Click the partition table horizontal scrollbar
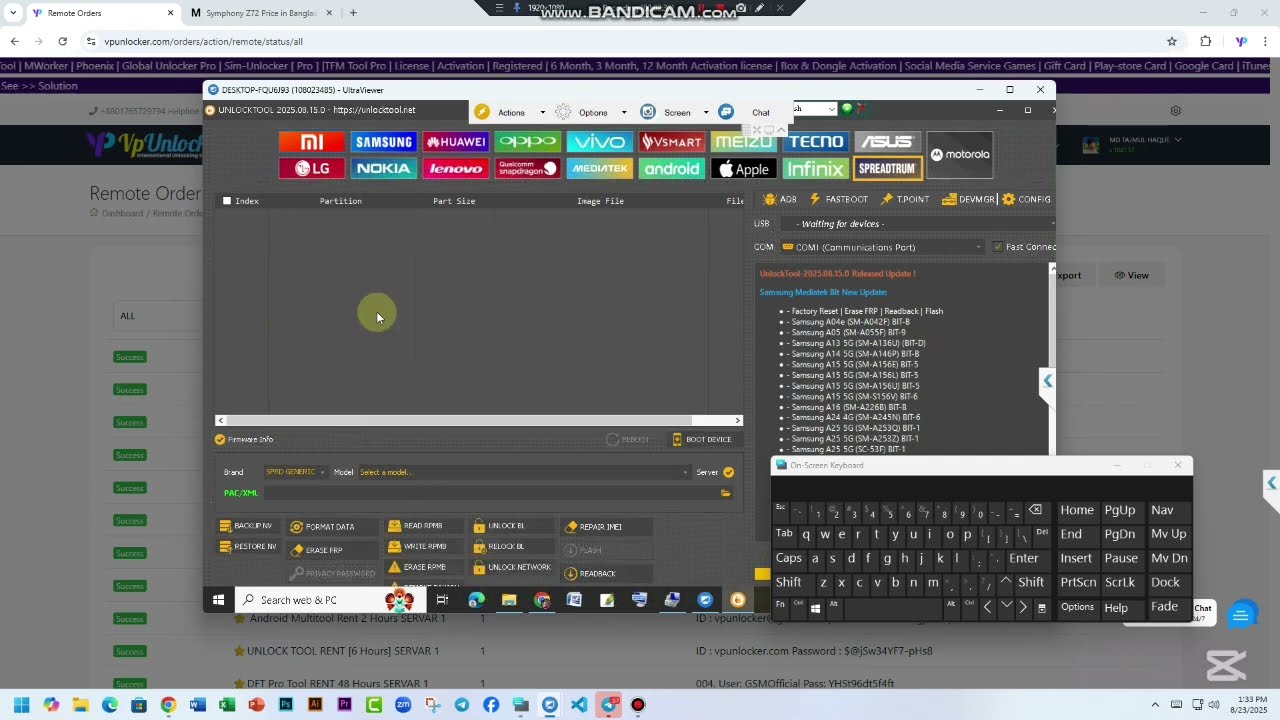This screenshot has width=1280, height=720. click(458, 420)
